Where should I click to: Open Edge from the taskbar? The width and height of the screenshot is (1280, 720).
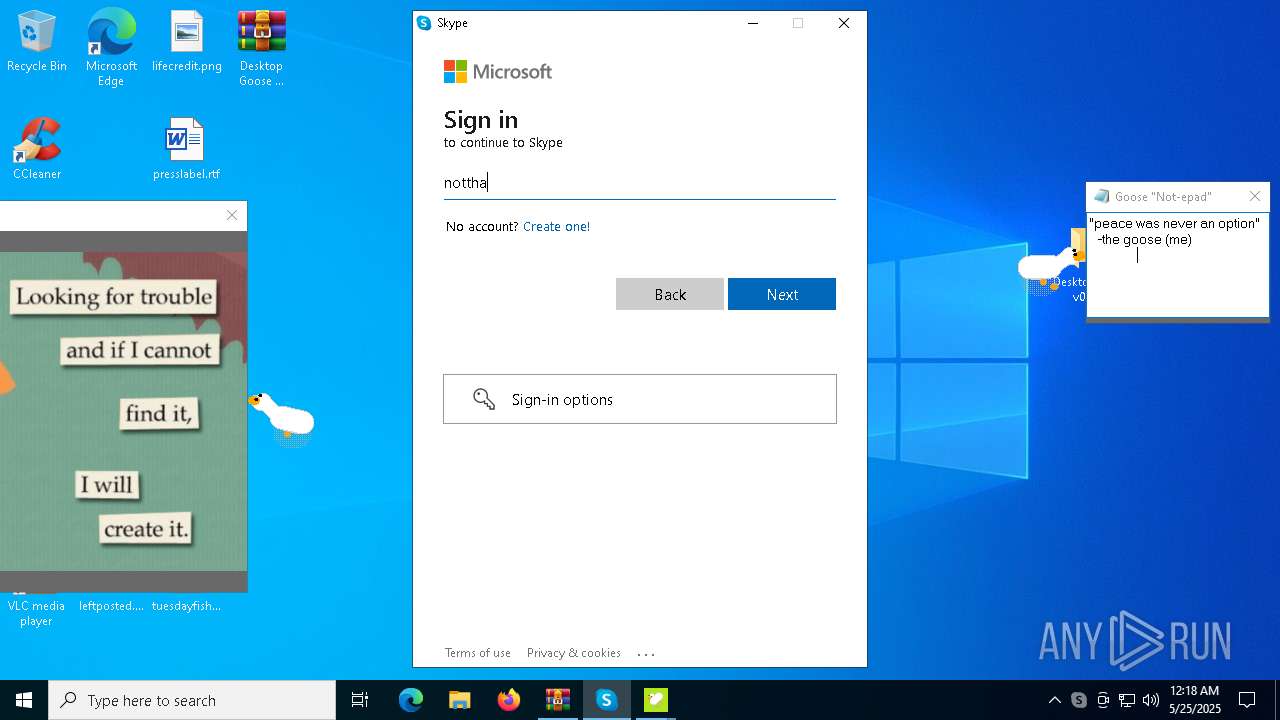tap(411, 700)
